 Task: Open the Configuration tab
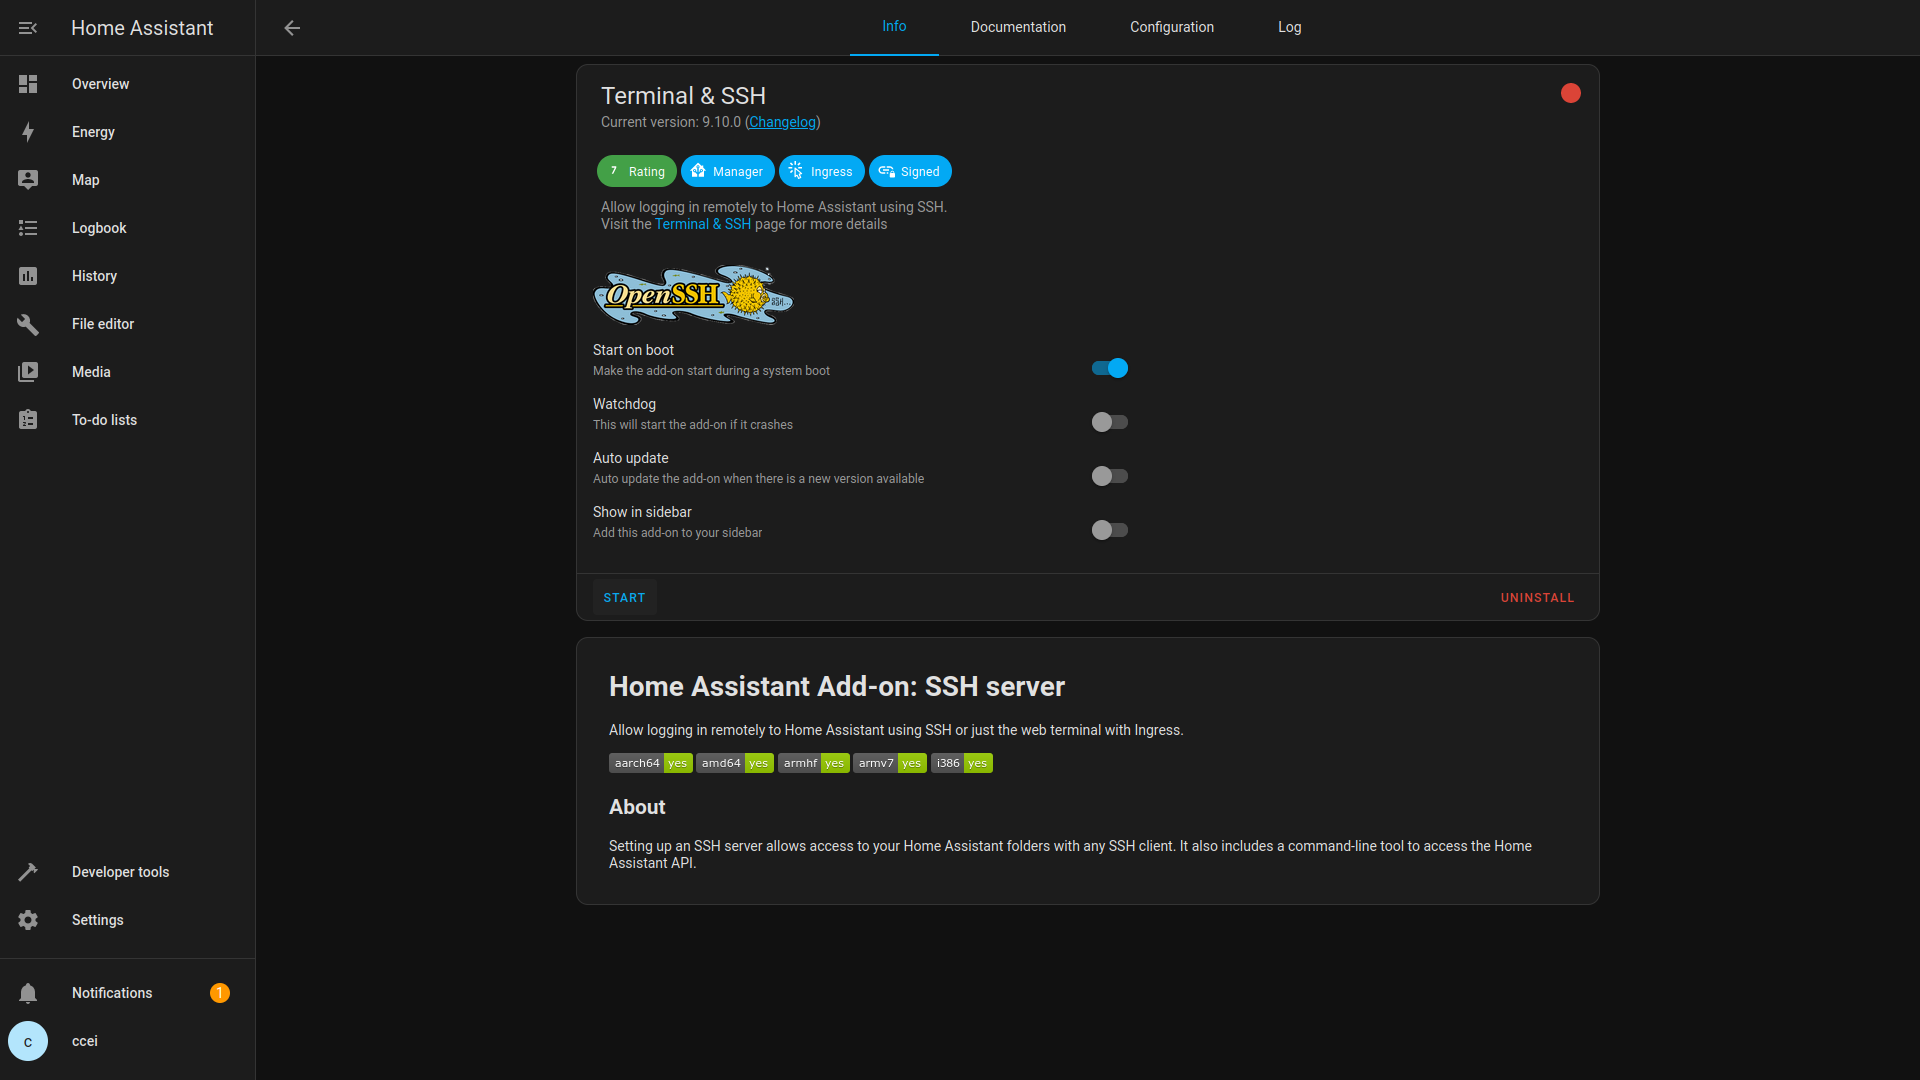pyautogui.click(x=1171, y=27)
